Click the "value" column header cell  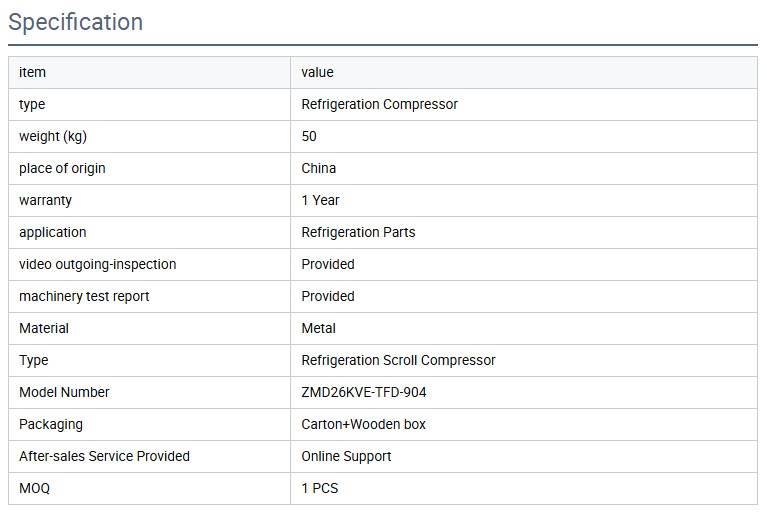(x=317, y=72)
